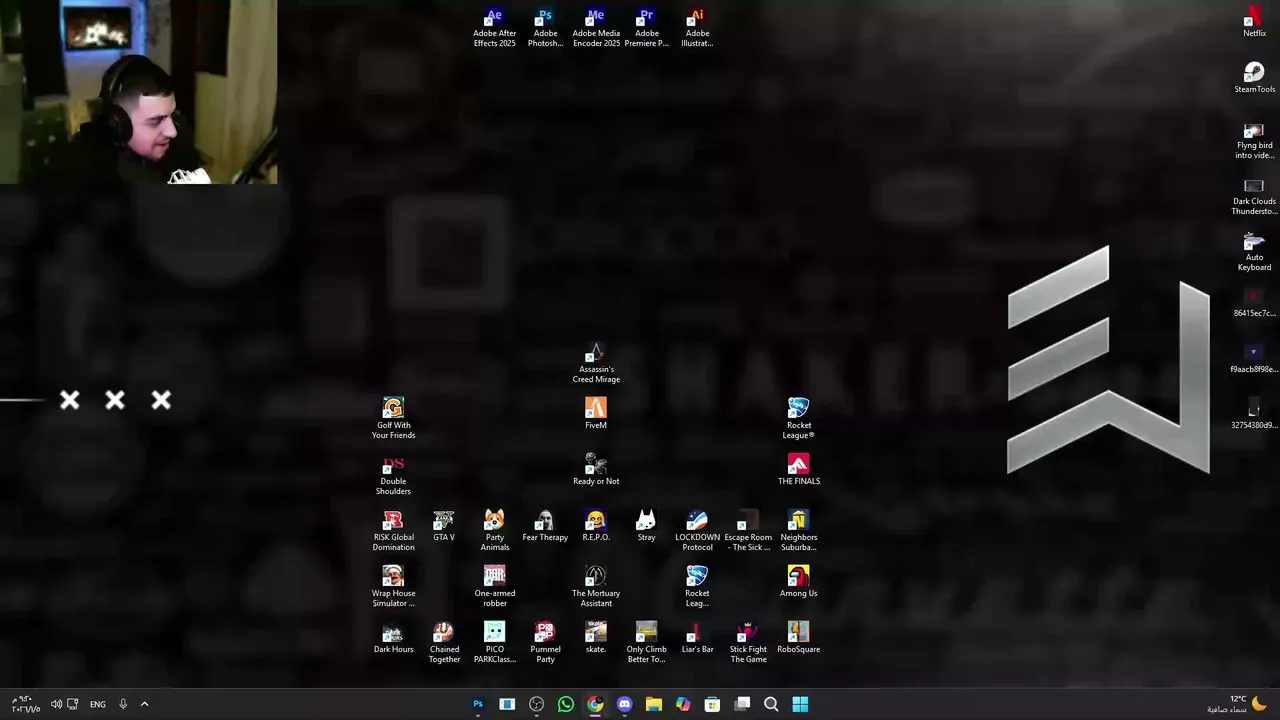Select the Adobe After Effects 2025 shortcut
The image size is (1280, 720).
click(x=494, y=28)
